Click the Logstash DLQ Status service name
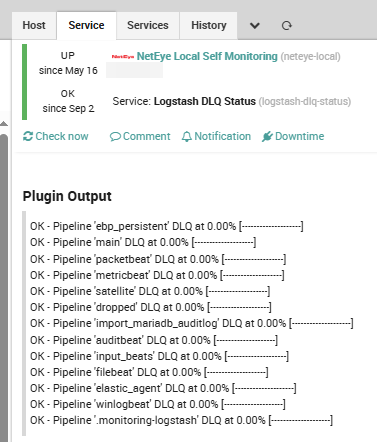Screen dimensions: 377x442 [205, 101]
